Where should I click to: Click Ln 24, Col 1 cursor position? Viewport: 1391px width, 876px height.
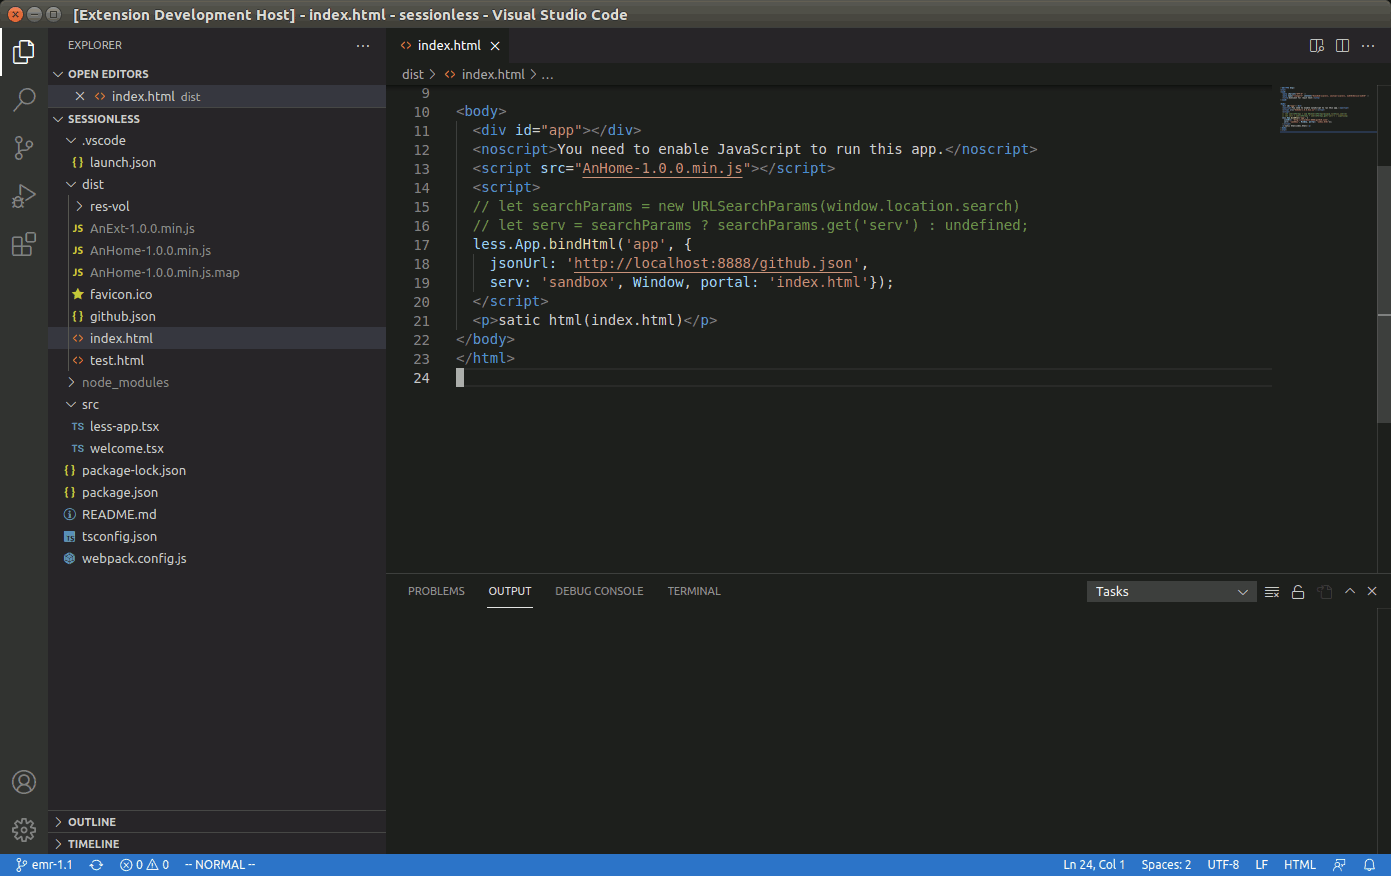point(1094,865)
